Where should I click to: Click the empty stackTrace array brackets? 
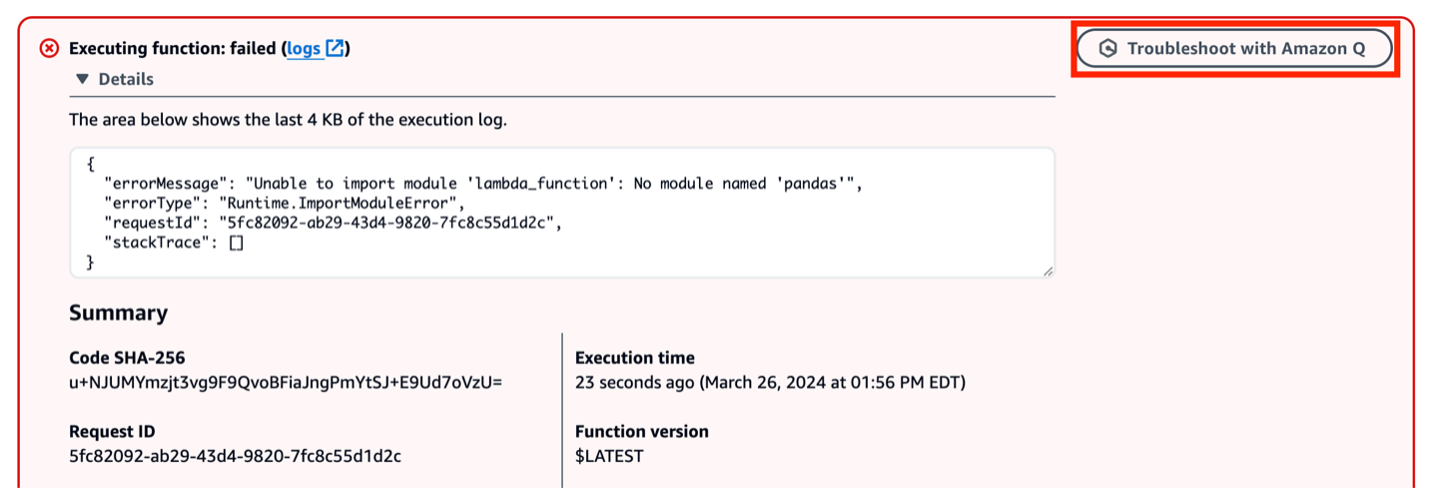(x=236, y=243)
